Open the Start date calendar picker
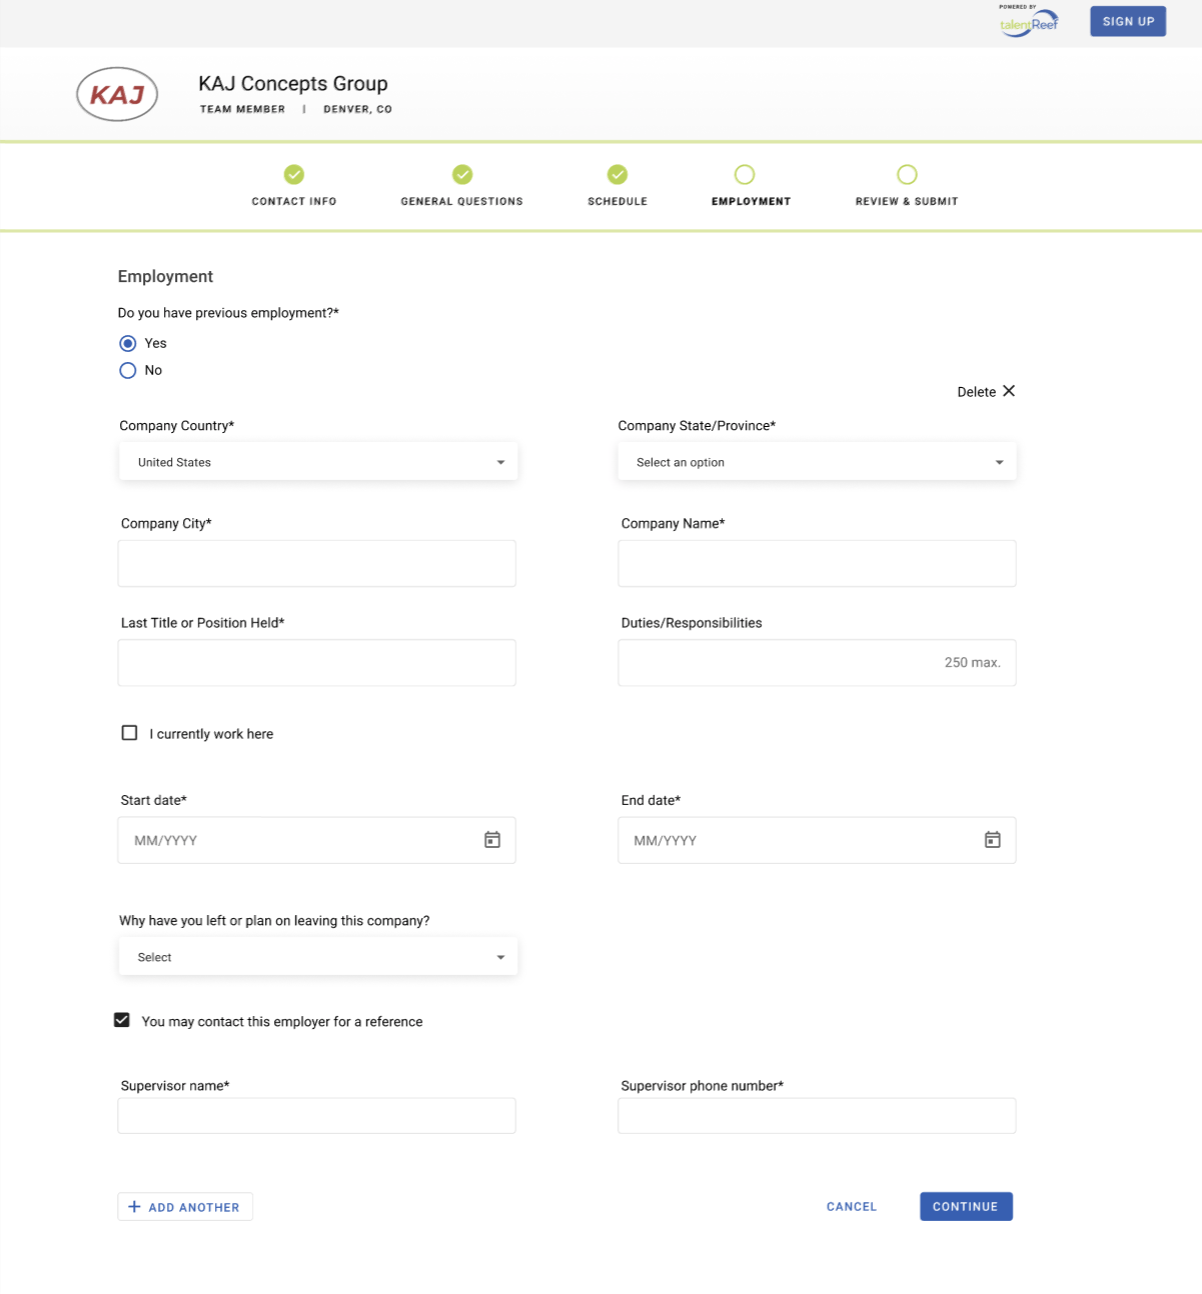This screenshot has width=1202, height=1294. (x=492, y=840)
